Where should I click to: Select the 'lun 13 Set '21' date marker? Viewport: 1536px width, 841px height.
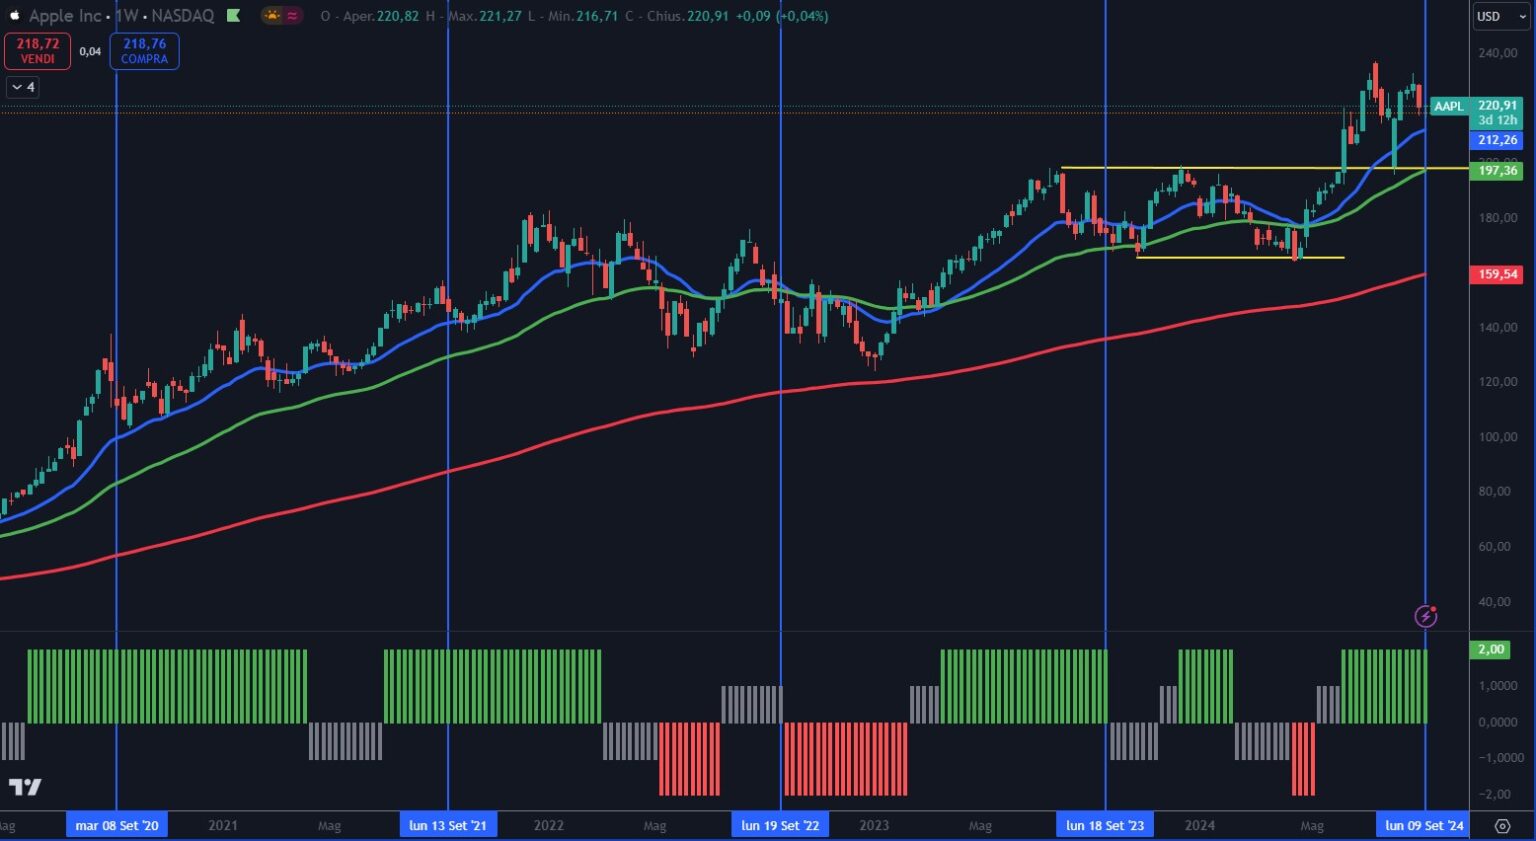coord(448,826)
